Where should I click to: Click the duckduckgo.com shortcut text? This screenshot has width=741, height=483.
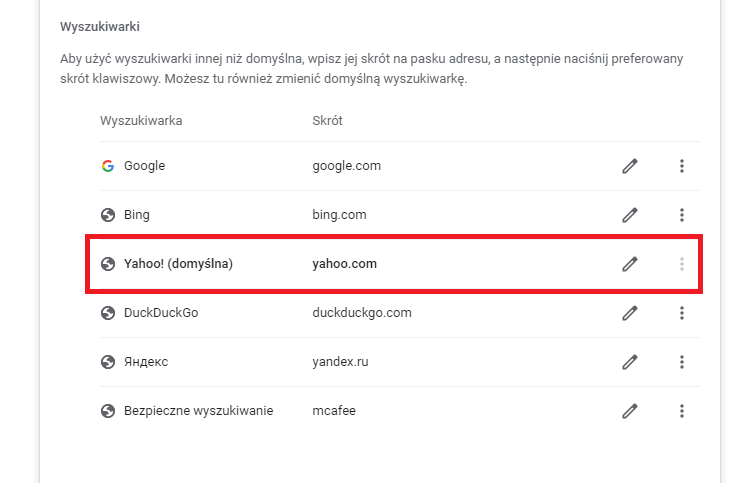click(362, 313)
